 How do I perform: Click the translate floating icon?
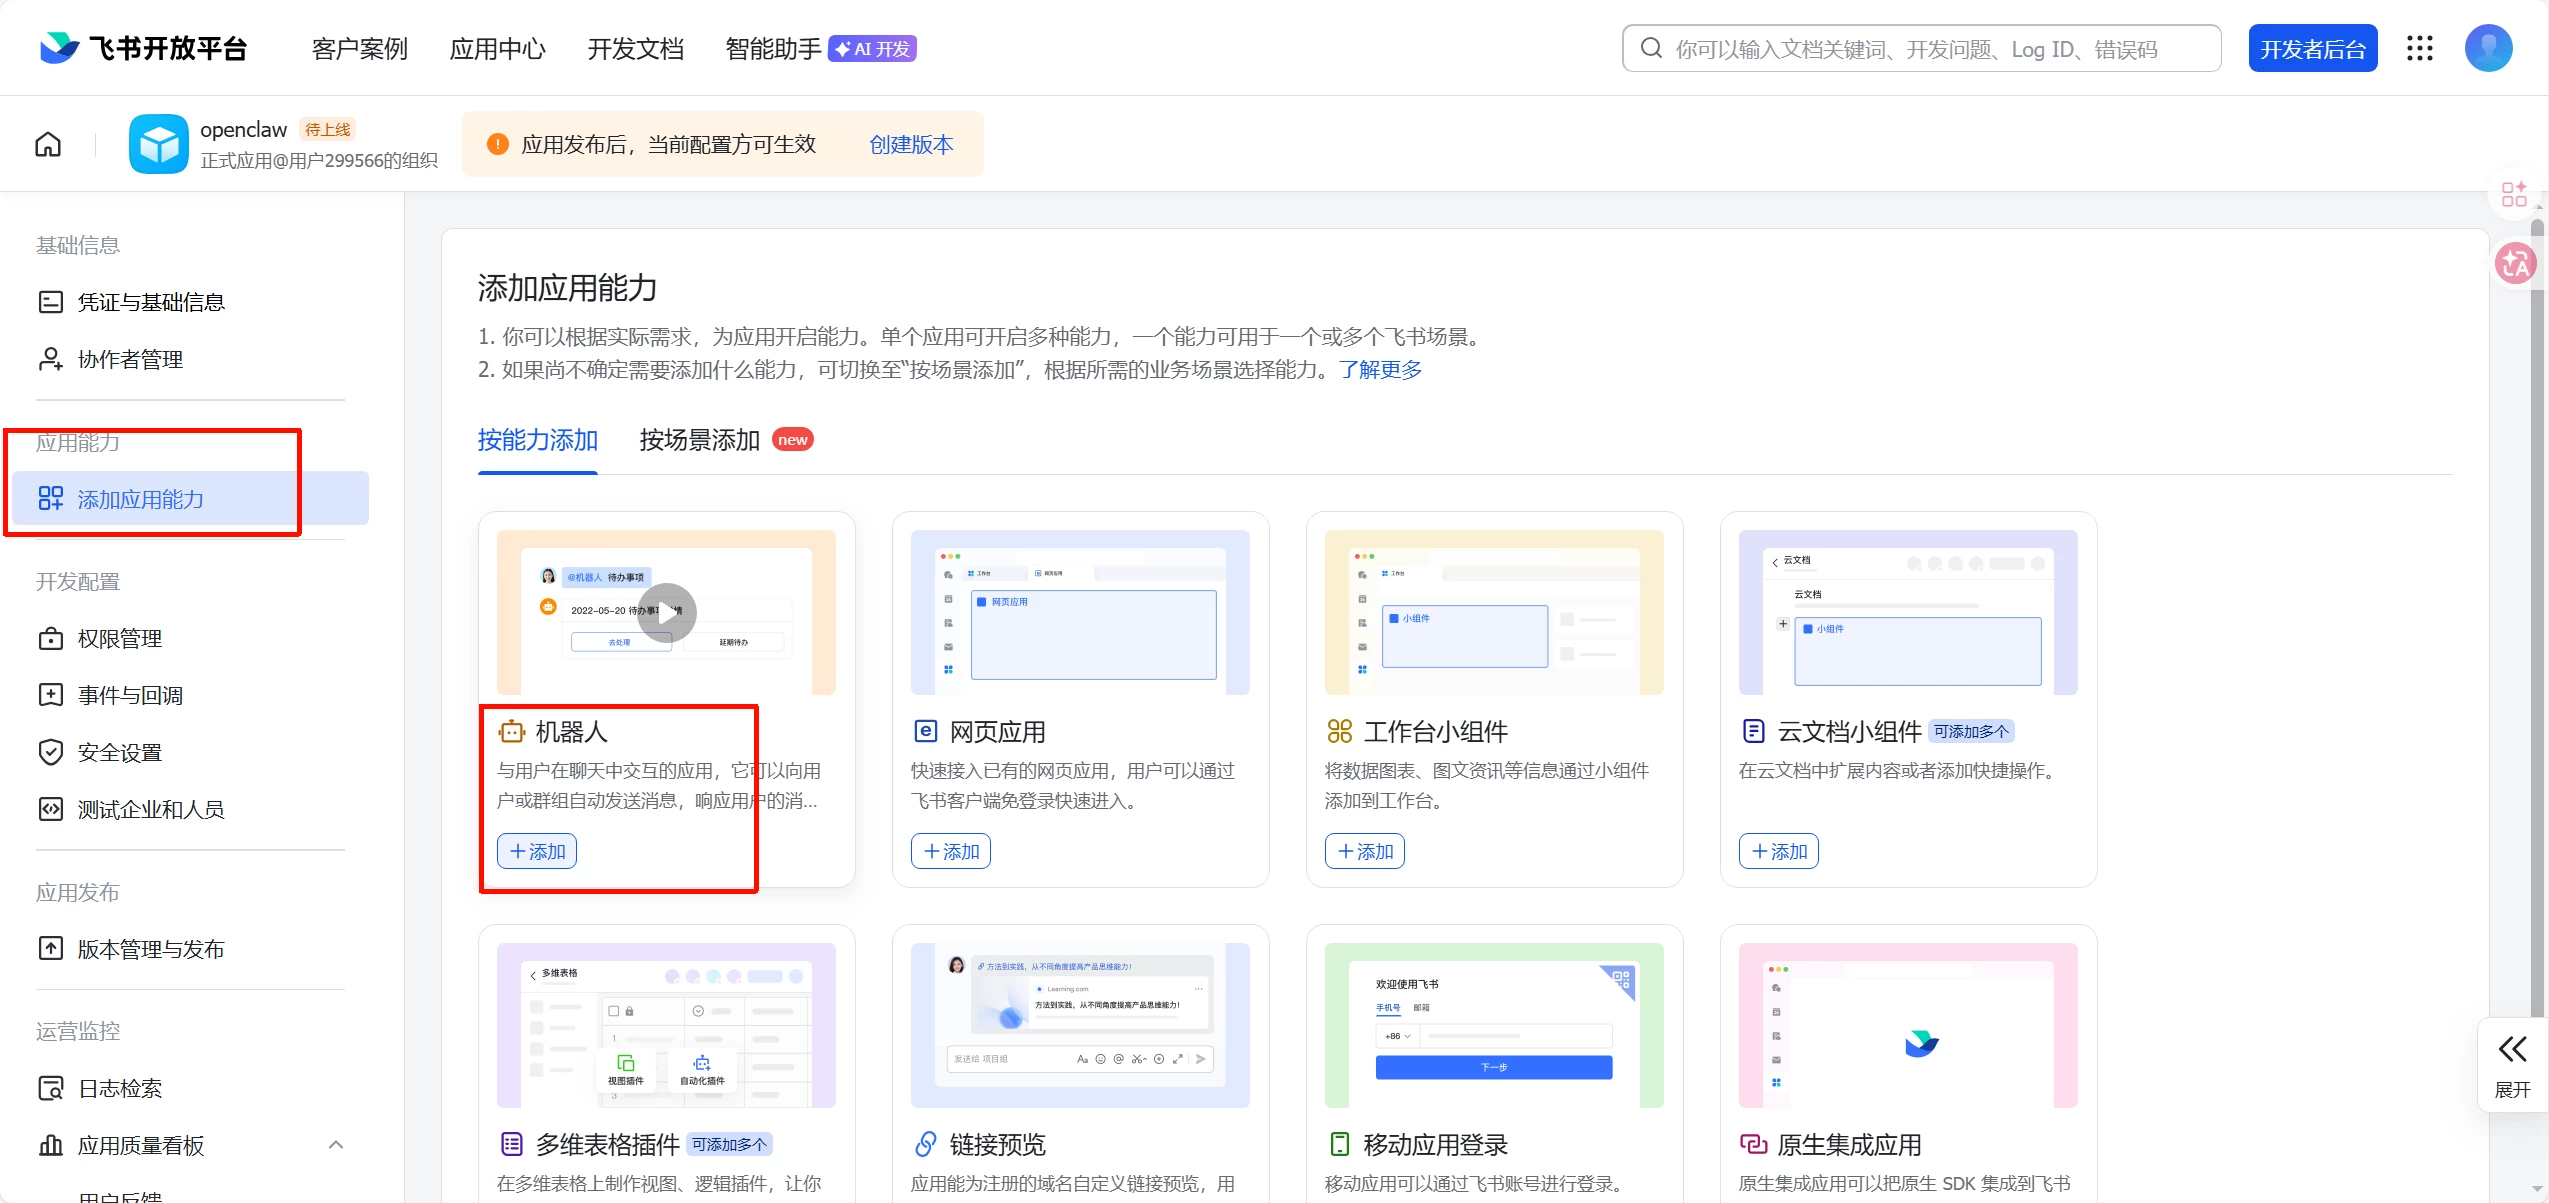point(2515,264)
